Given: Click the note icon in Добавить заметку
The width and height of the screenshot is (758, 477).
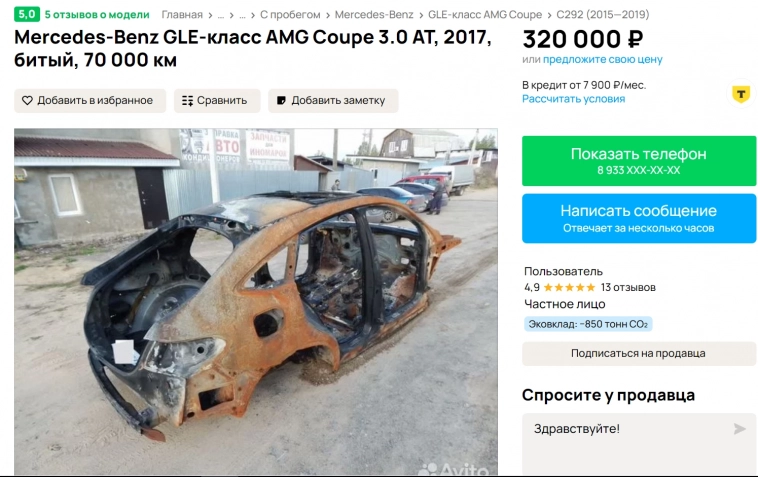Looking at the screenshot, I should click(281, 101).
